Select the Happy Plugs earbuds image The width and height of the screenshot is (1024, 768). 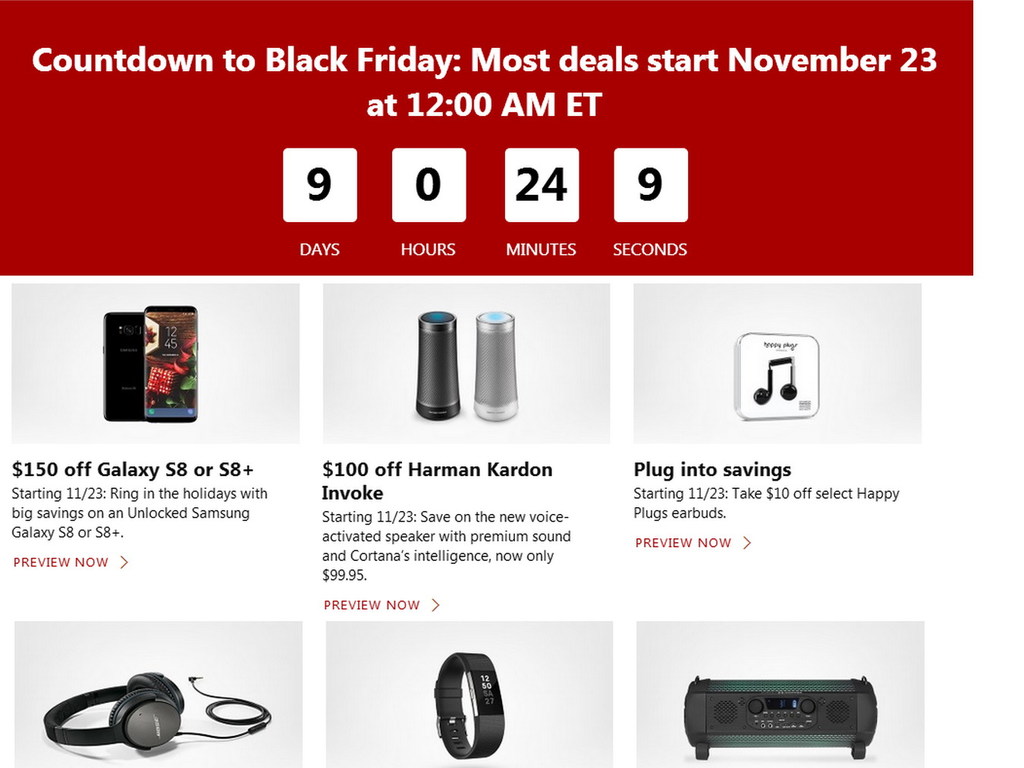(x=777, y=363)
